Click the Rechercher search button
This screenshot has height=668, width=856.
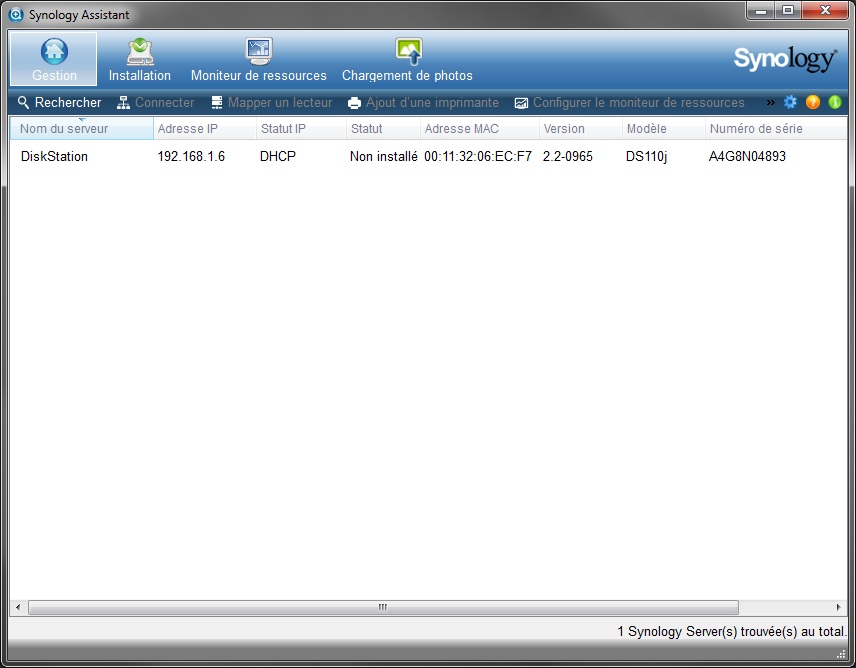60,103
